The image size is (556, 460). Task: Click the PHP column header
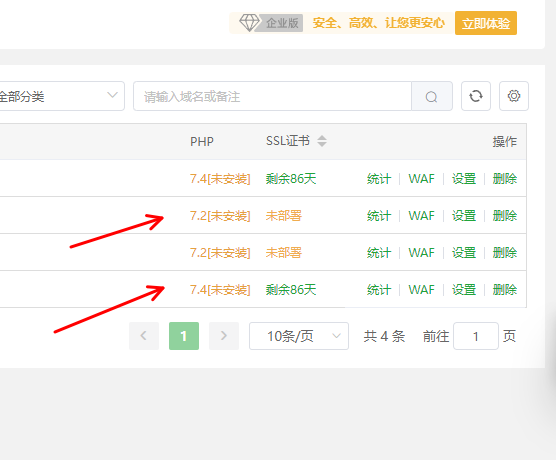tap(202, 142)
